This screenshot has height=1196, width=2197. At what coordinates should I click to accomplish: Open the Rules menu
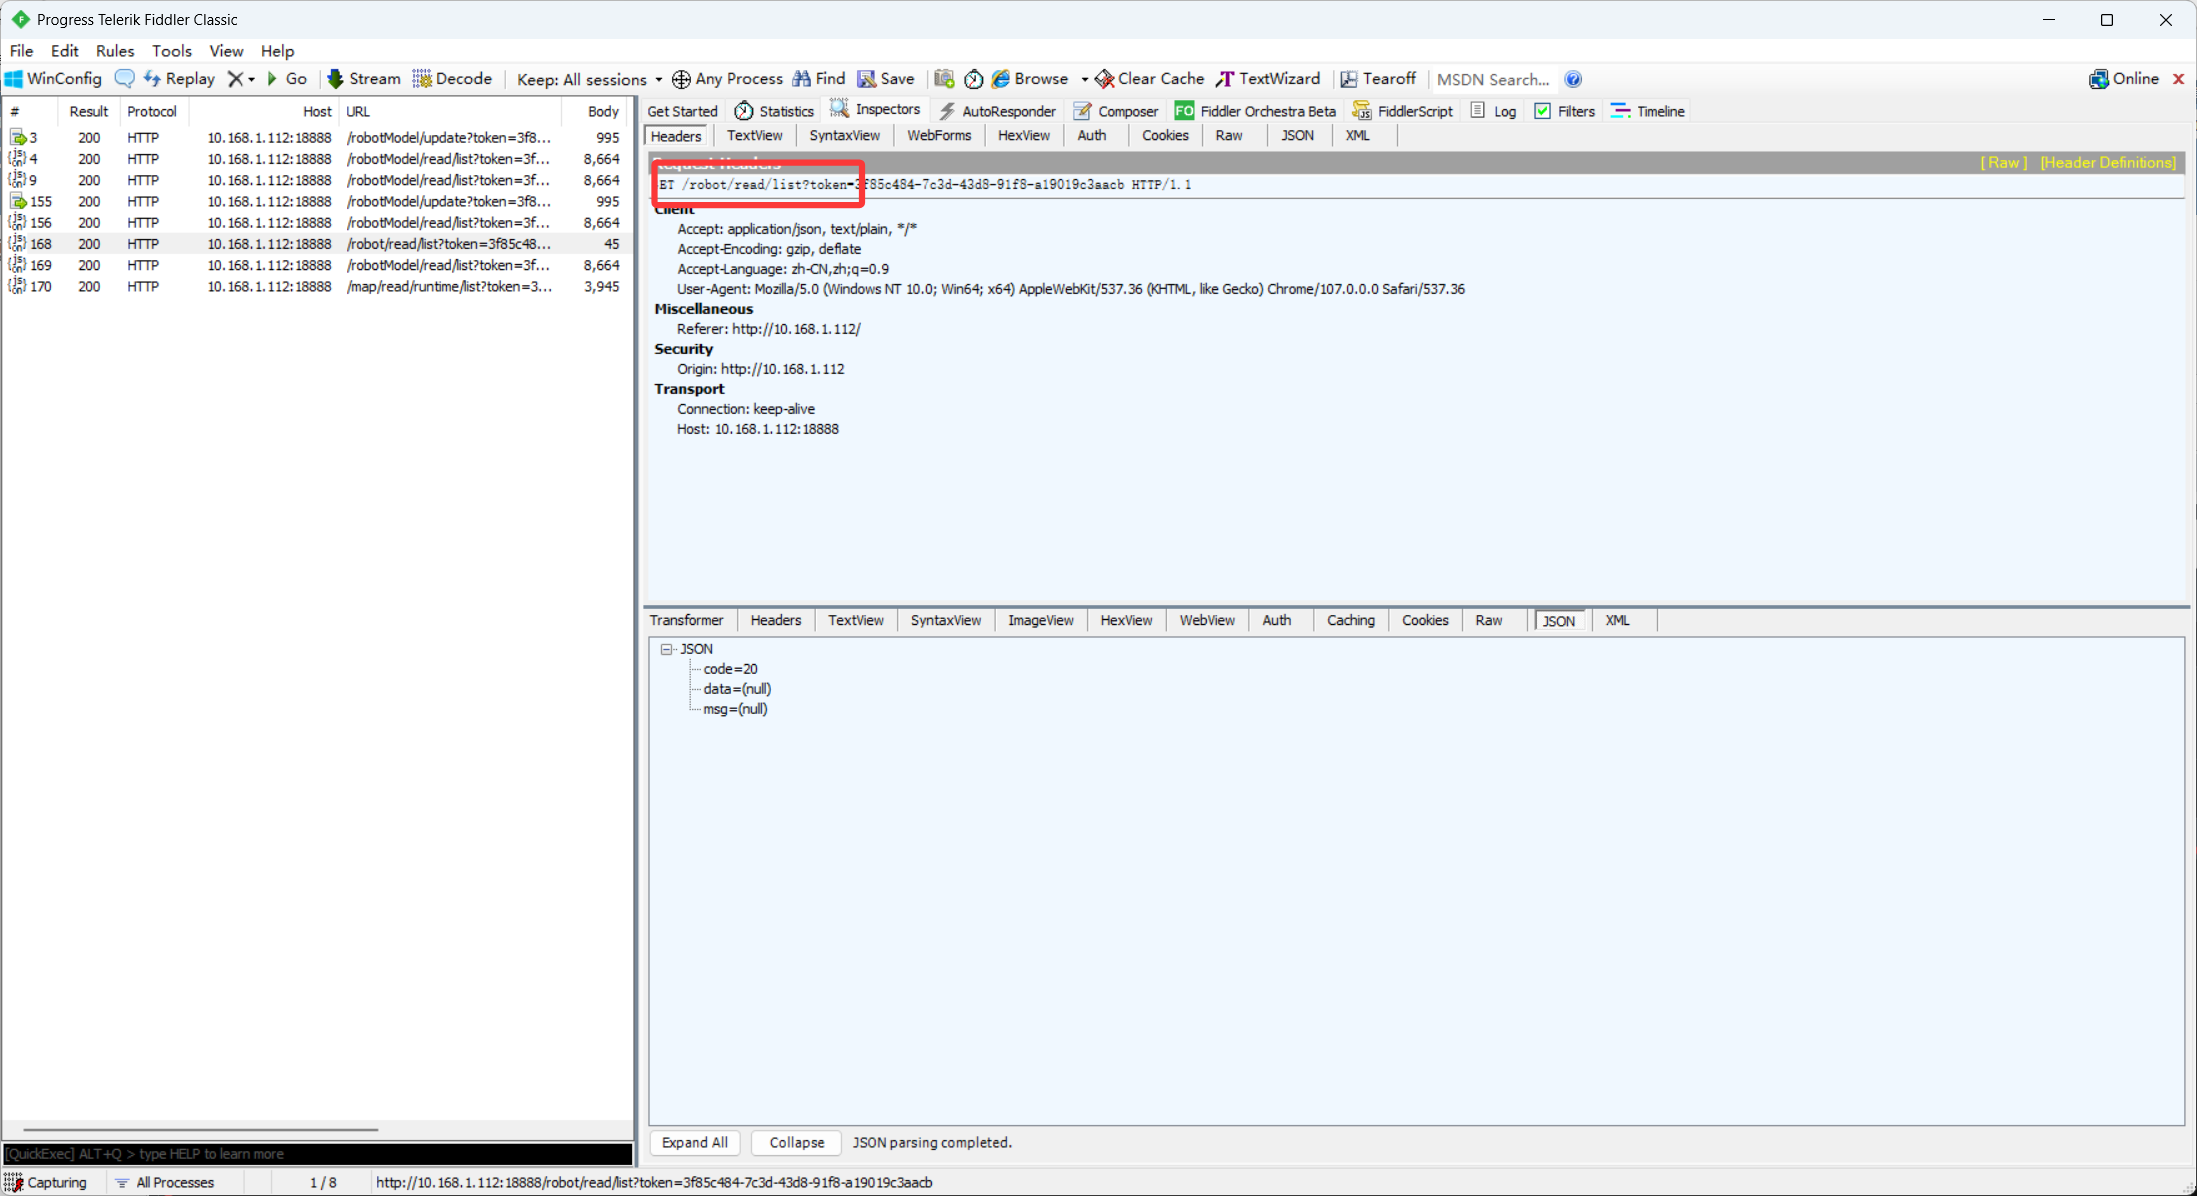pyautogui.click(x=115, y=51)
